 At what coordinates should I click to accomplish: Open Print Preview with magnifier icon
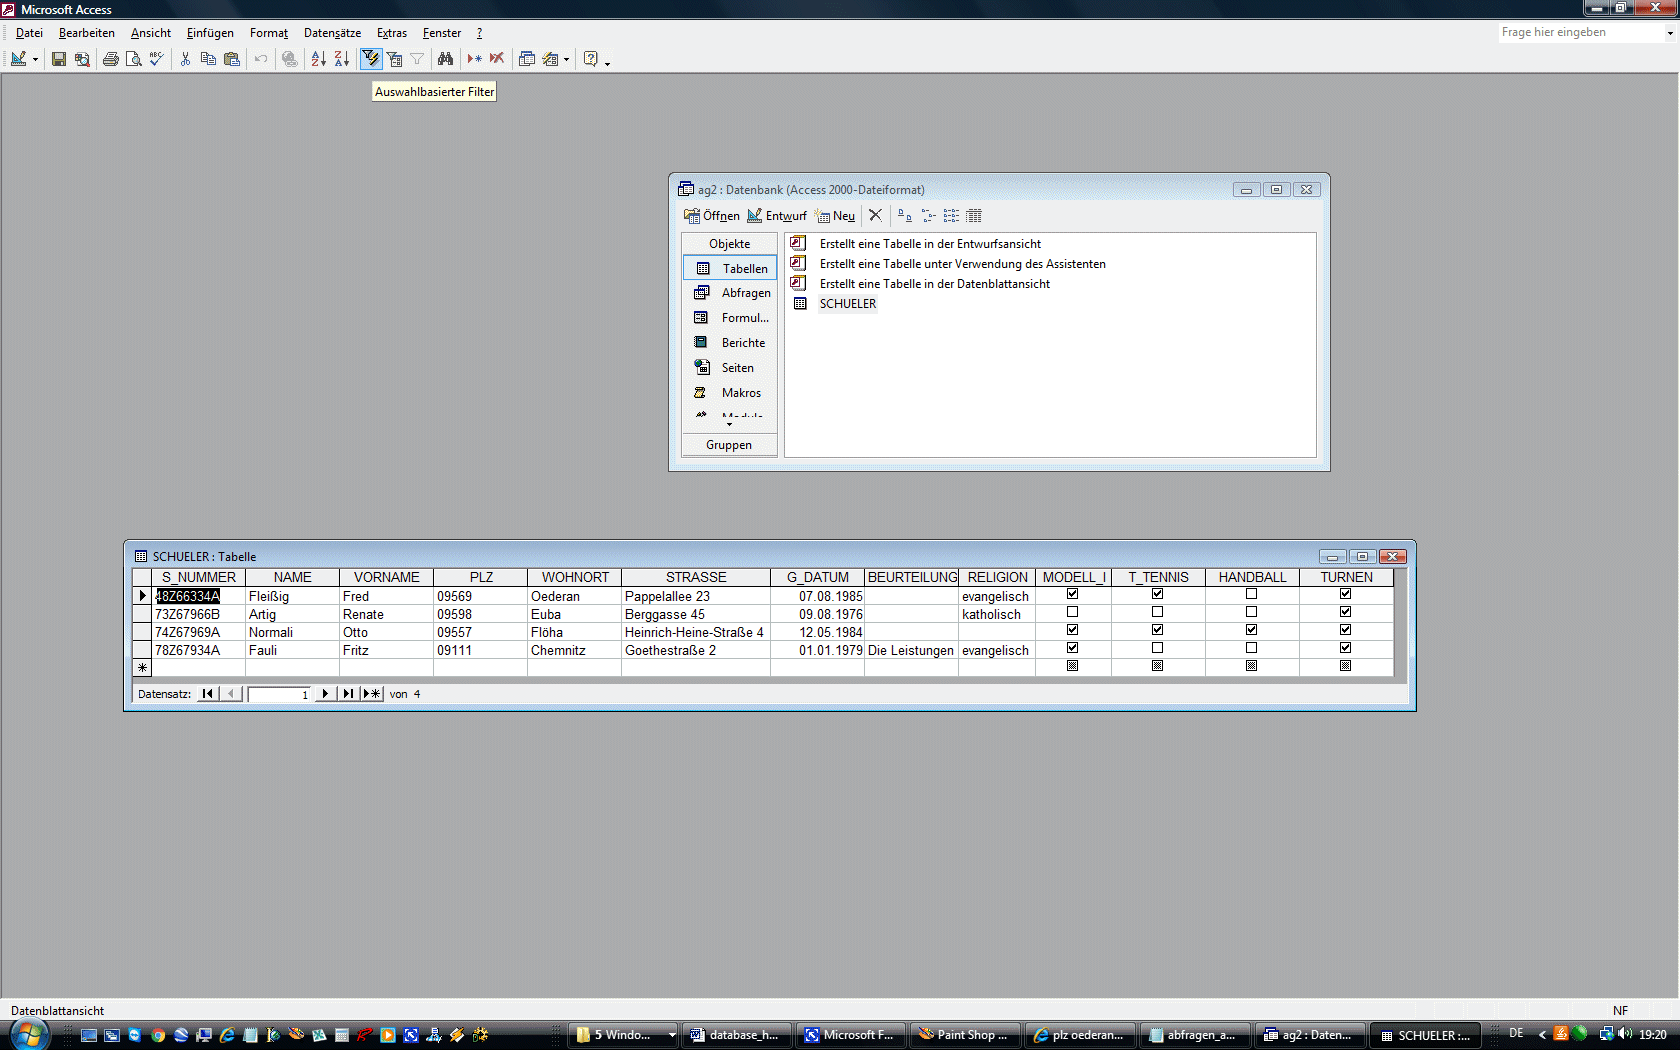(x=134, y=59)
